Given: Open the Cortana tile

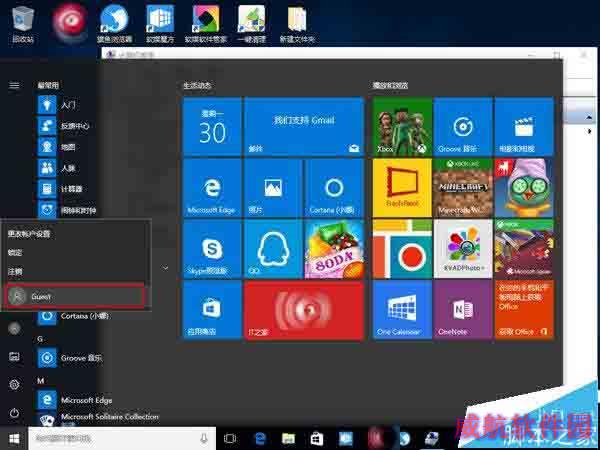Looking at the screenshot, I should click(x=334, y=188).
